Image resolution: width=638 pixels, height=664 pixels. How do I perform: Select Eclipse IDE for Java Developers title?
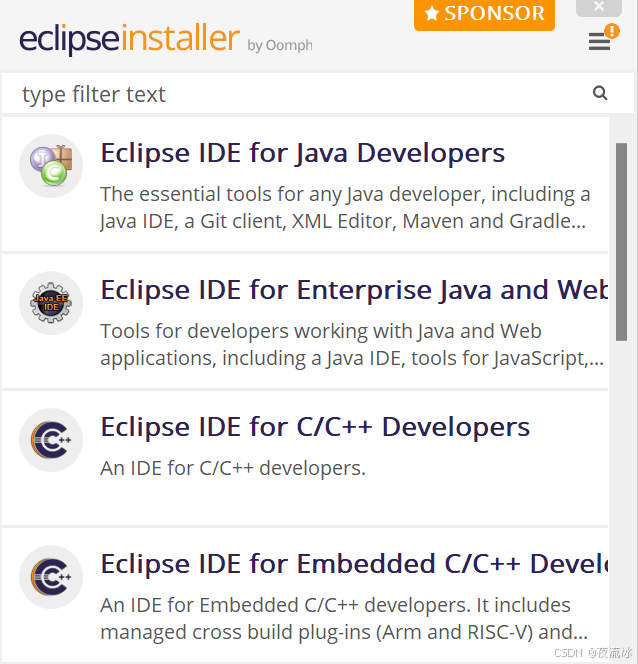click(x=303, y=153)
